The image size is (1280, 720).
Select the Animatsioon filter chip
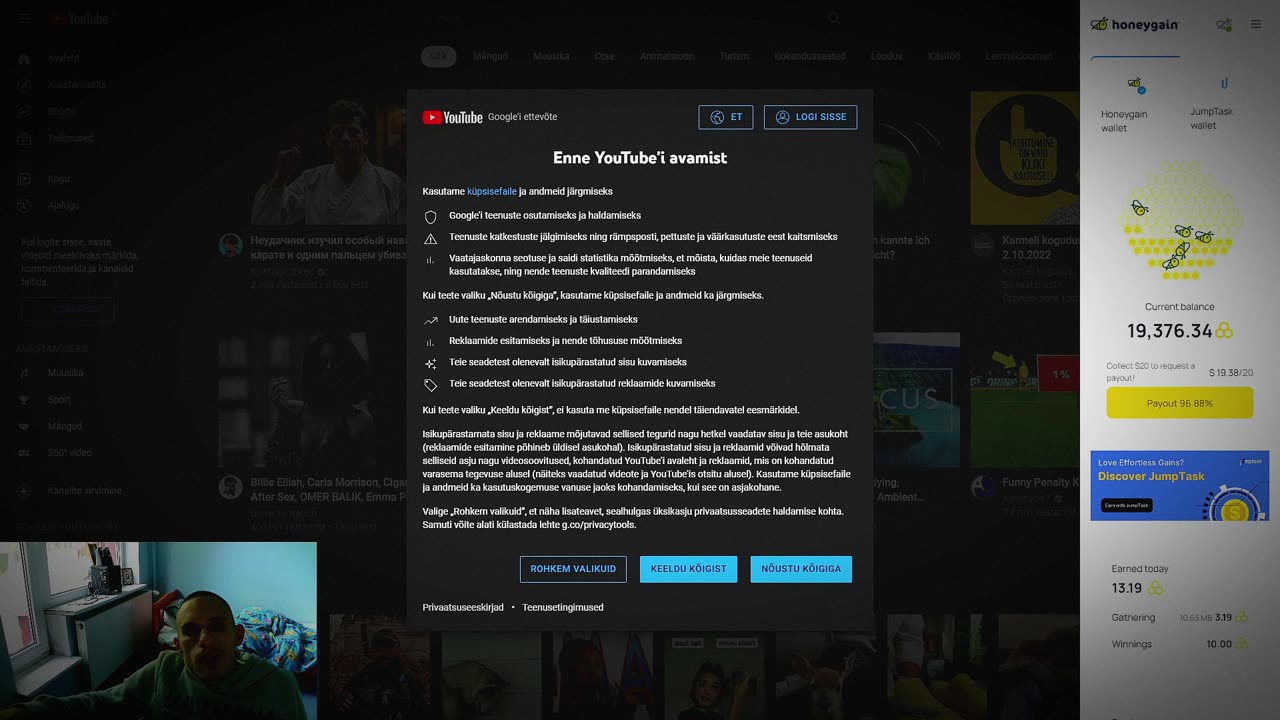click(667, 56)
